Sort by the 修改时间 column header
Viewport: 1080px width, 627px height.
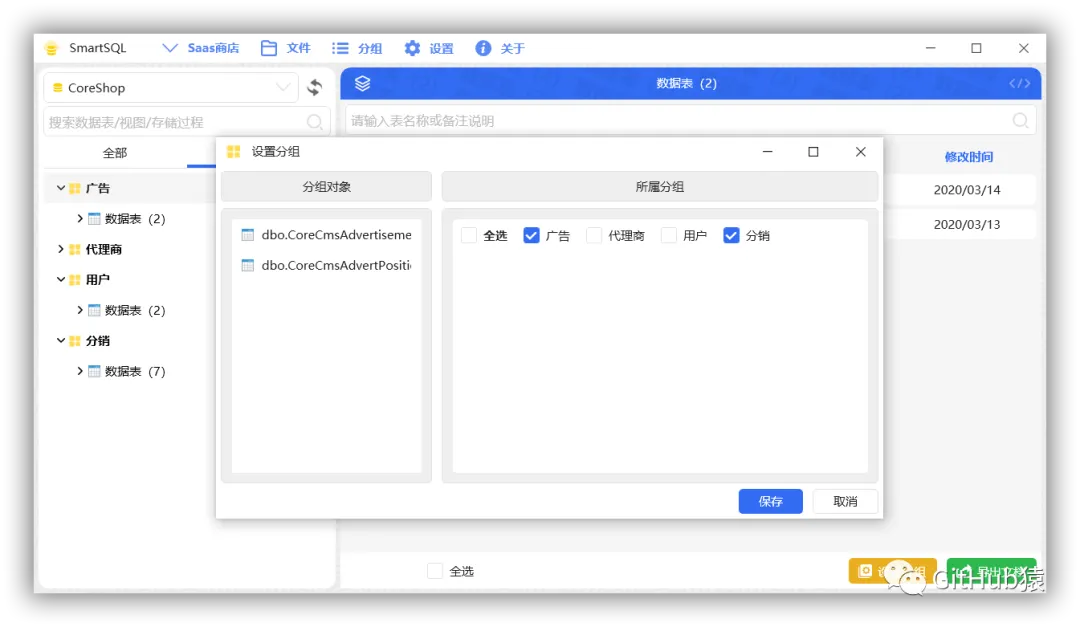click(x=968, y=156)
